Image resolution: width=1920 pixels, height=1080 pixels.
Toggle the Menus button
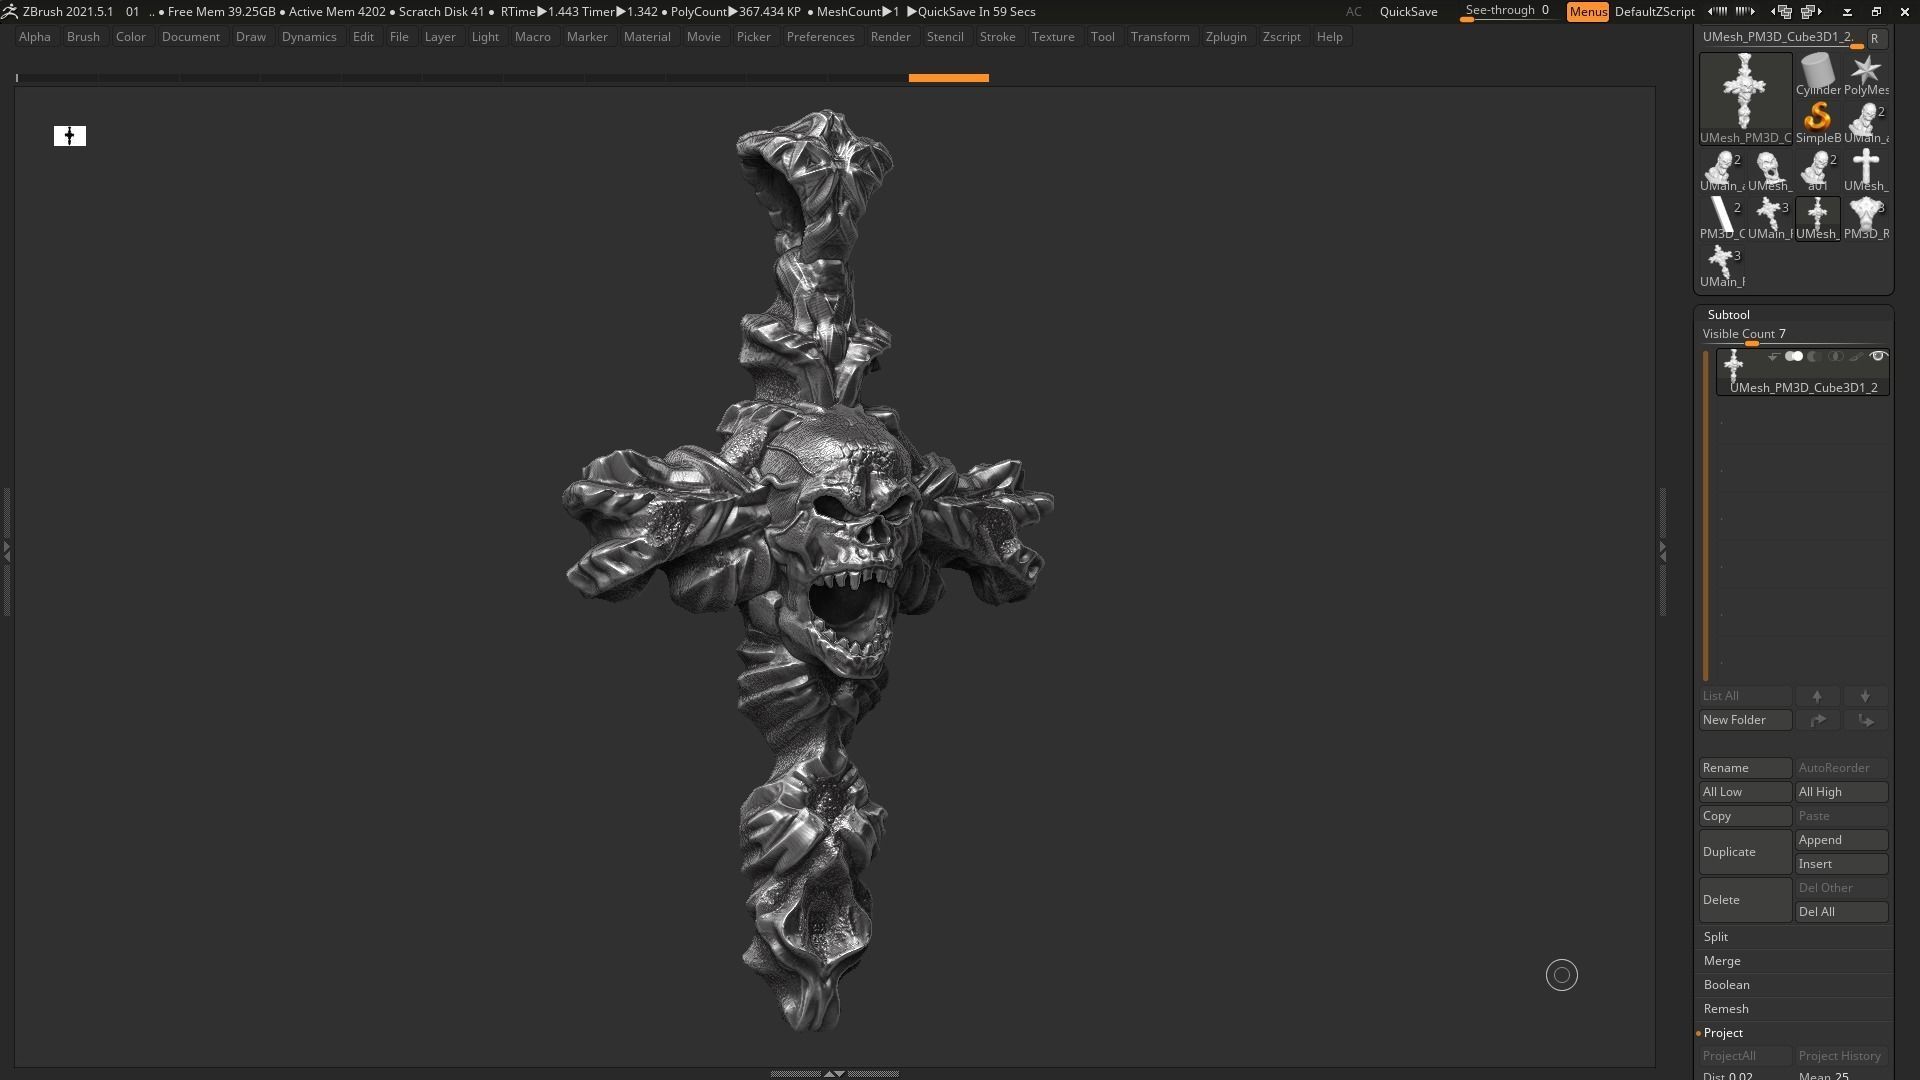click(x=1587, y=12)
